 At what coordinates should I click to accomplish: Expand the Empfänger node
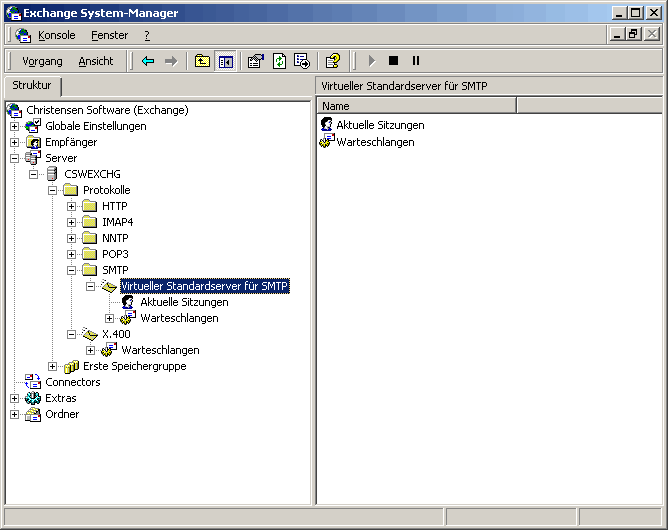tap(14, 142)
